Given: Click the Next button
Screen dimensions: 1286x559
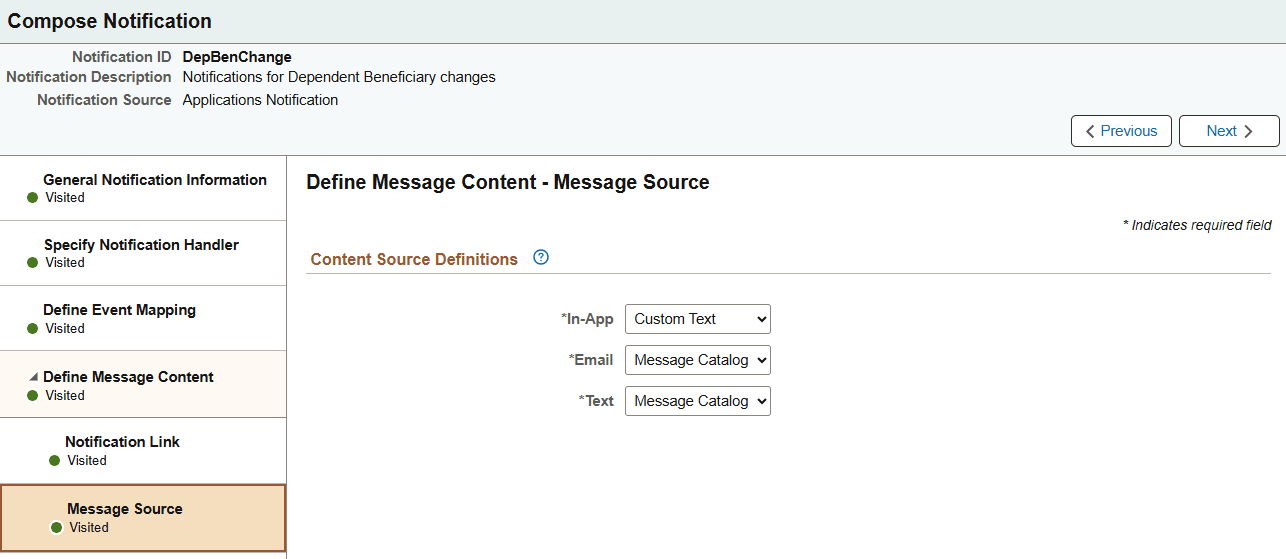Looking at the screenshot, I should (1229, 131).
